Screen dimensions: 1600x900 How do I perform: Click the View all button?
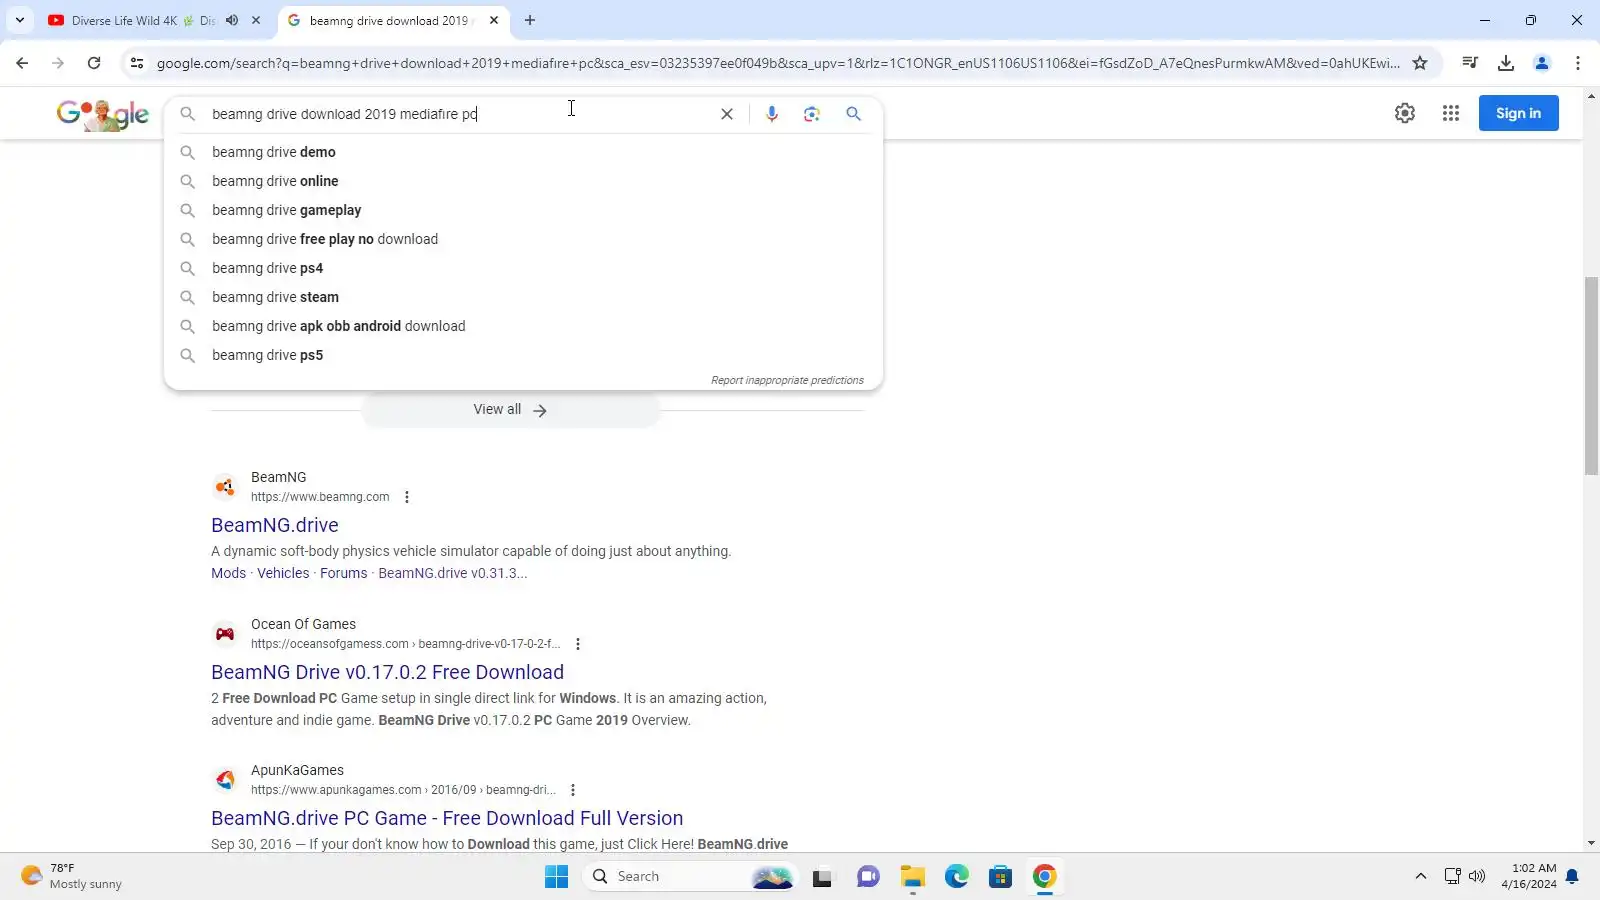[510, 410]
